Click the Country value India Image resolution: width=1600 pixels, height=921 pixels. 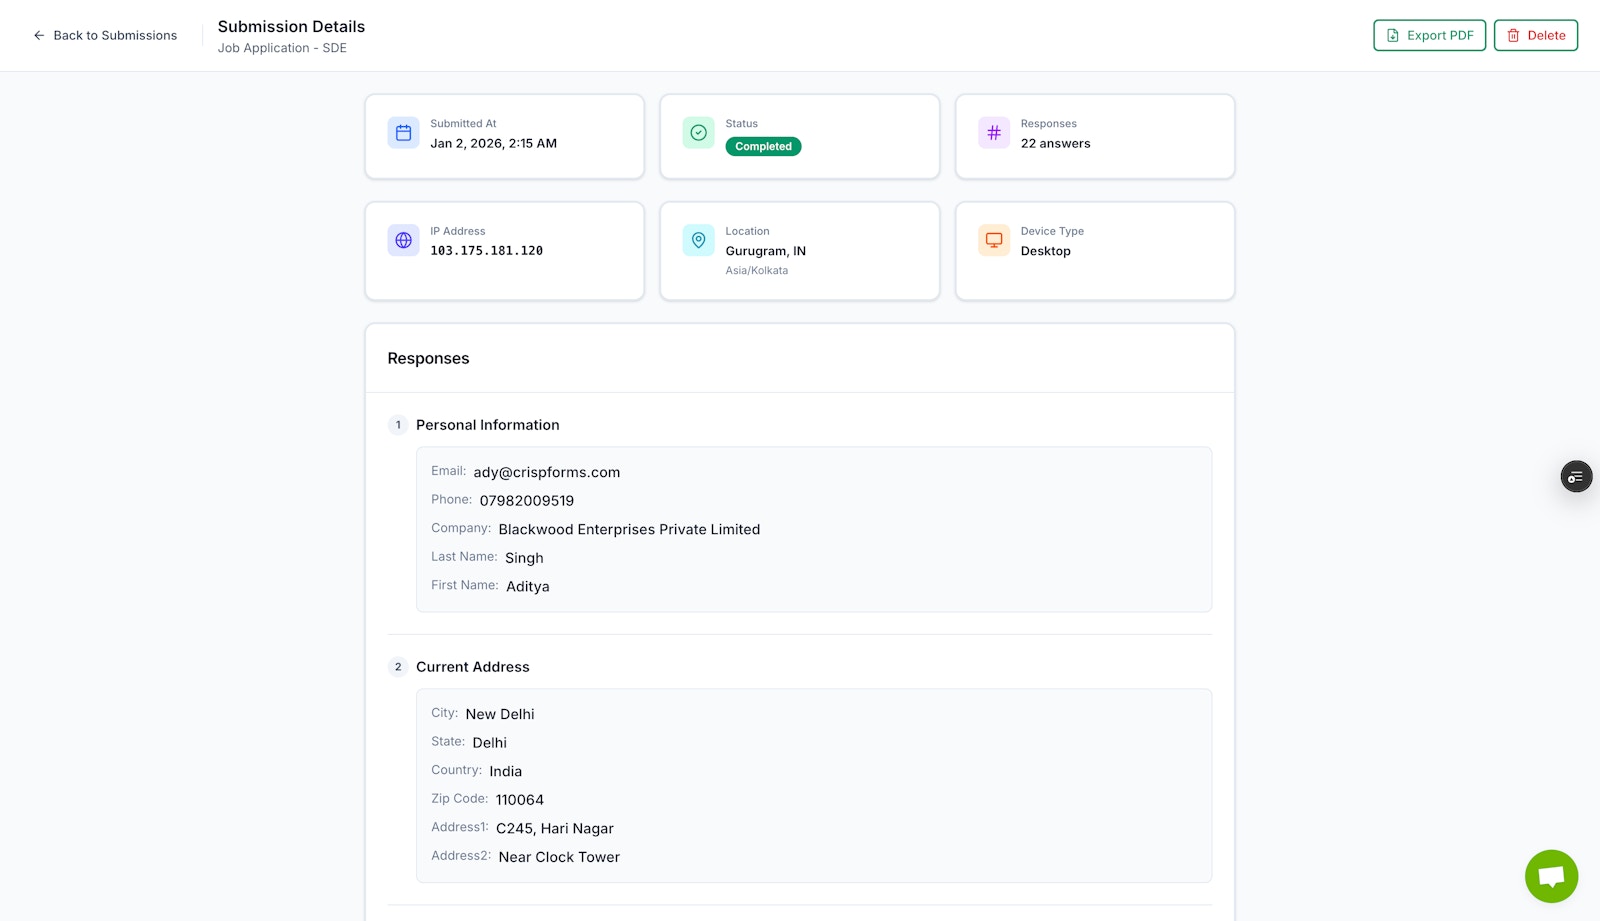506,772
